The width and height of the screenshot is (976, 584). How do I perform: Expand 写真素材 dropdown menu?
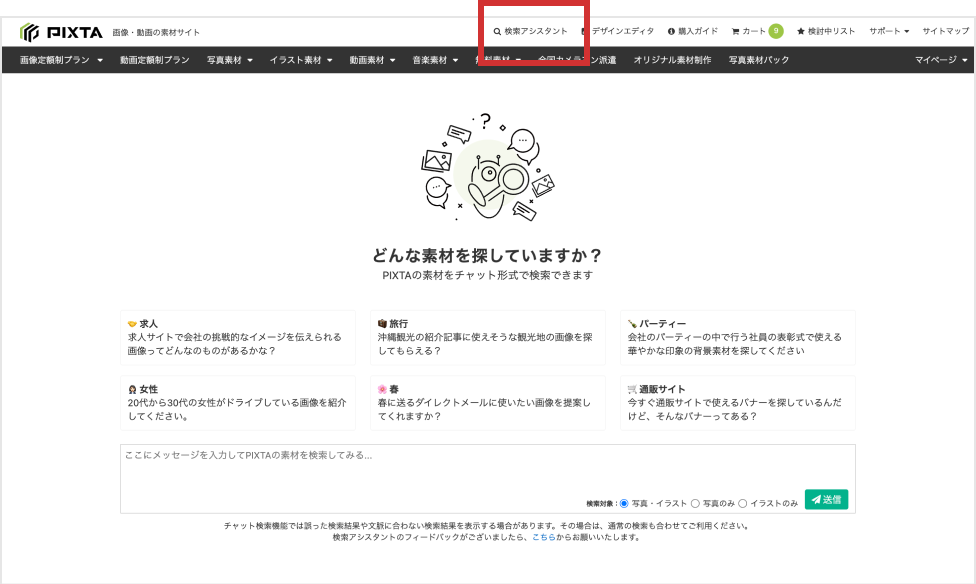coord(230,60)
